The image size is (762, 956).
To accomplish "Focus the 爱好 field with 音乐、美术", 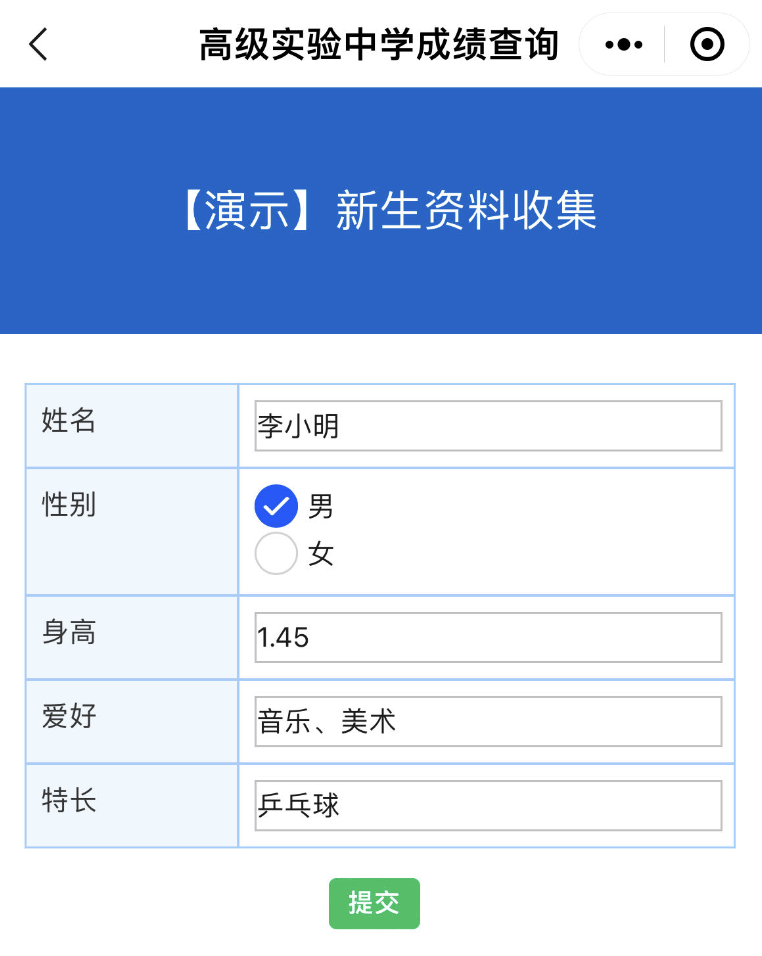I will (x=488, y=721).
